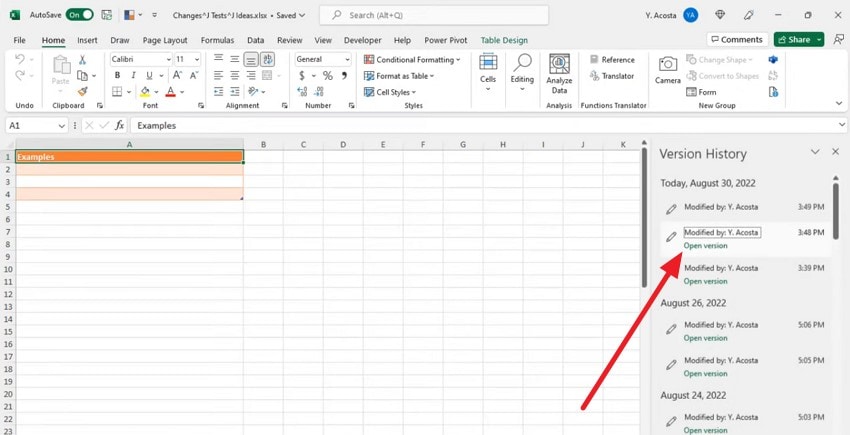
Task: Apply the yellow fill color
Action: (x=145, y=92)
